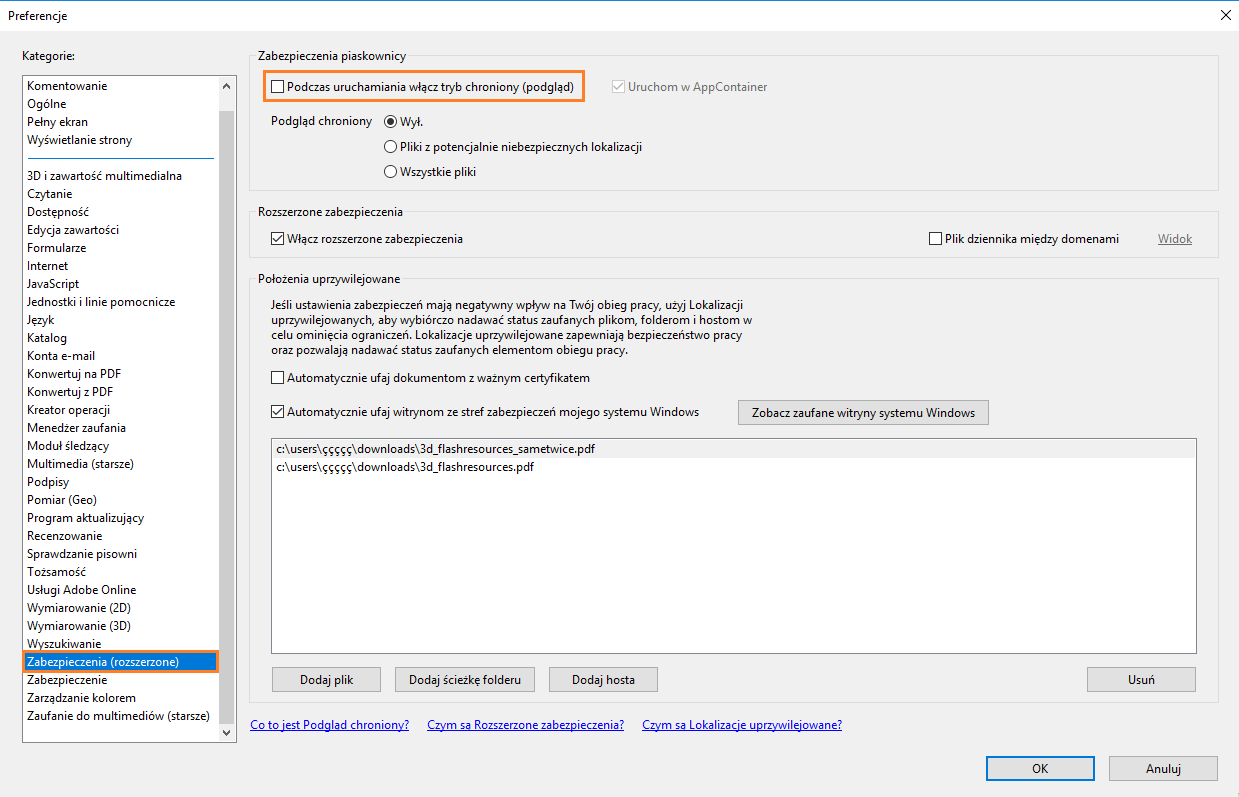The image size is (1239, 797).
Task: Select 'Pliki z potencjalnie niebezpiecznych lokalizacji' option
Action: (391, 146)
